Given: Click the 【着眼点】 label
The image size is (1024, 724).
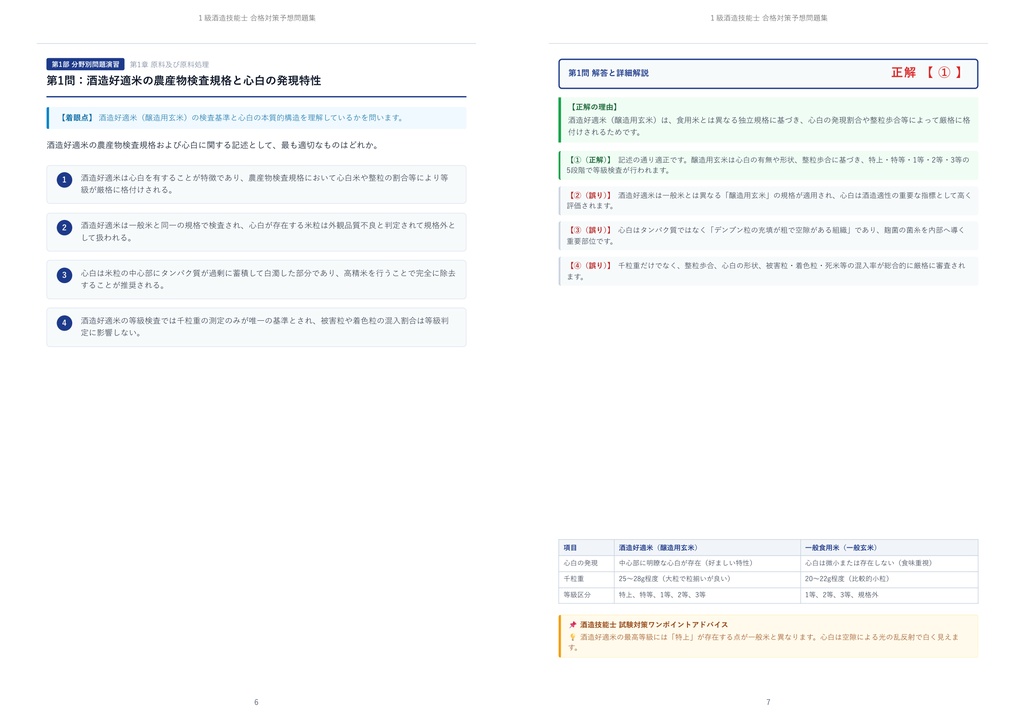Looking at the screenshot, I should 76,118.
